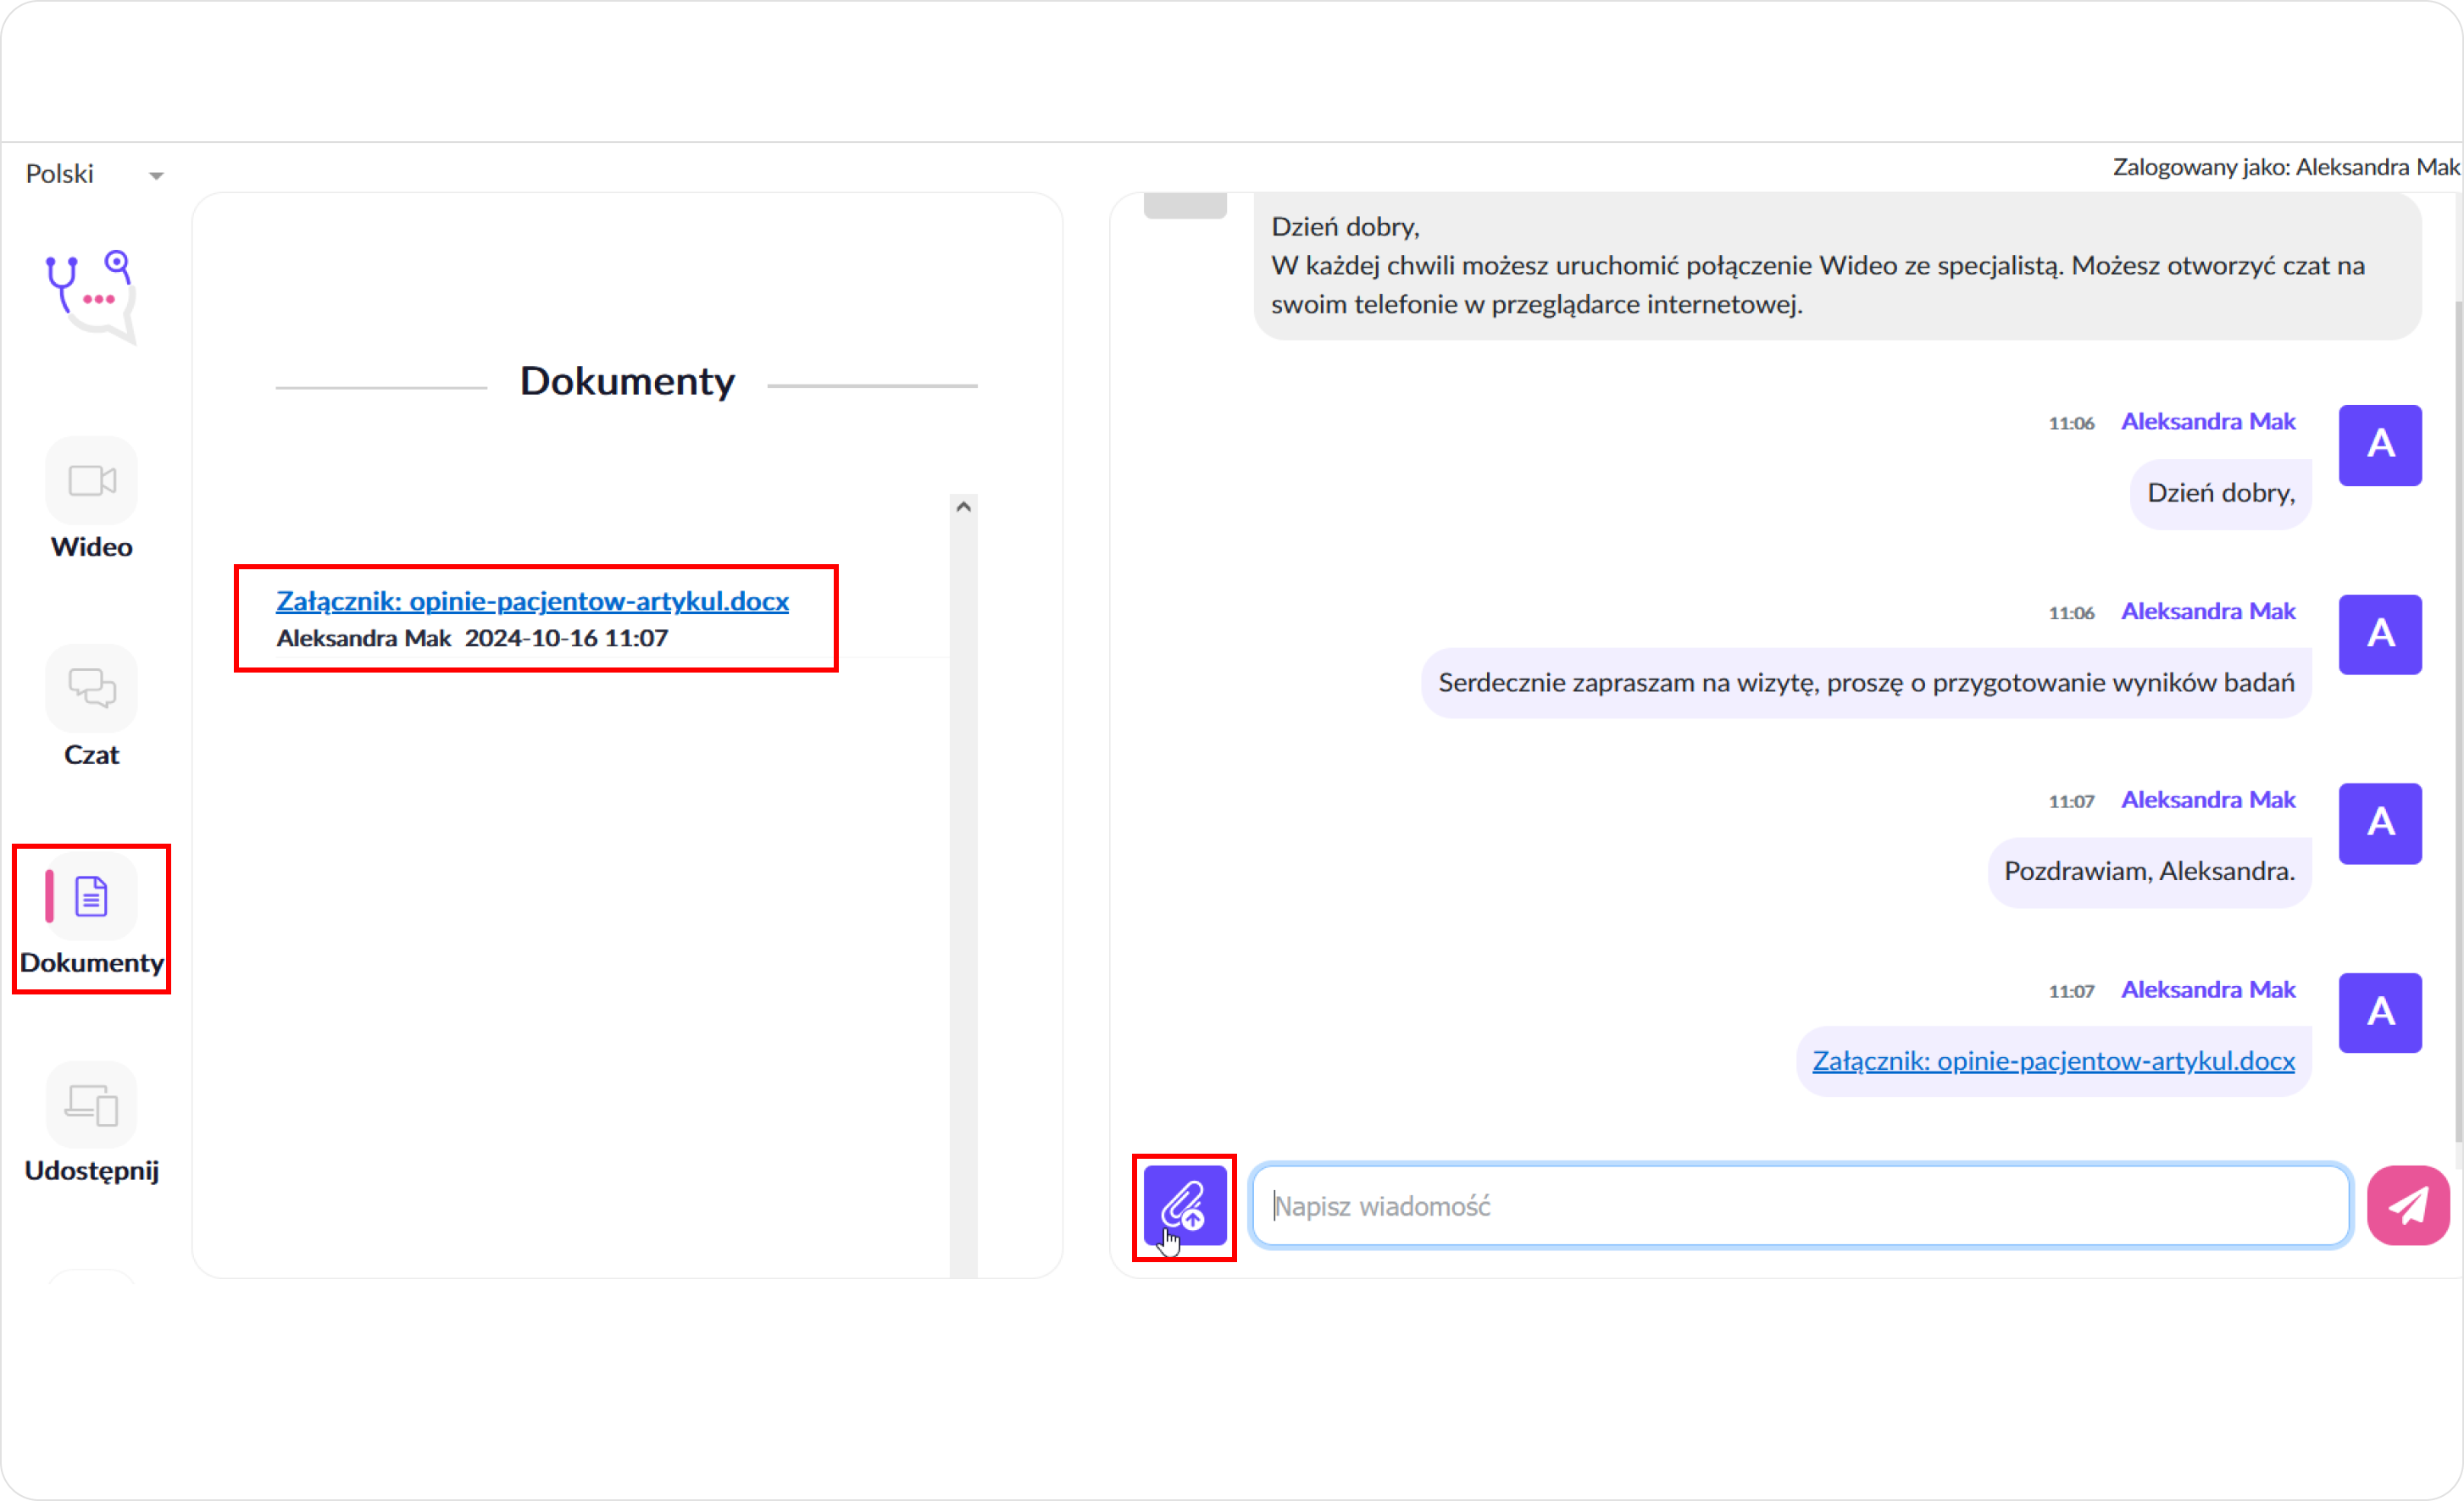Click avatar A beside the attachment message
2464x1501 pixels.
pos(2380,1012)
